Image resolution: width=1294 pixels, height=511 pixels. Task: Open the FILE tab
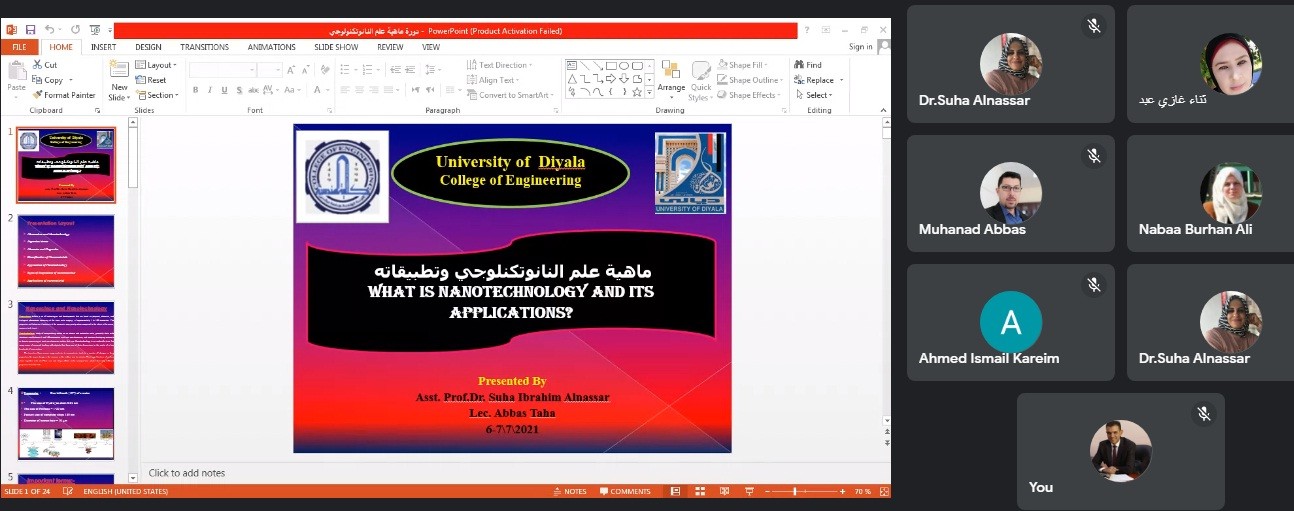pyautogui.click(x=19, y=47)
